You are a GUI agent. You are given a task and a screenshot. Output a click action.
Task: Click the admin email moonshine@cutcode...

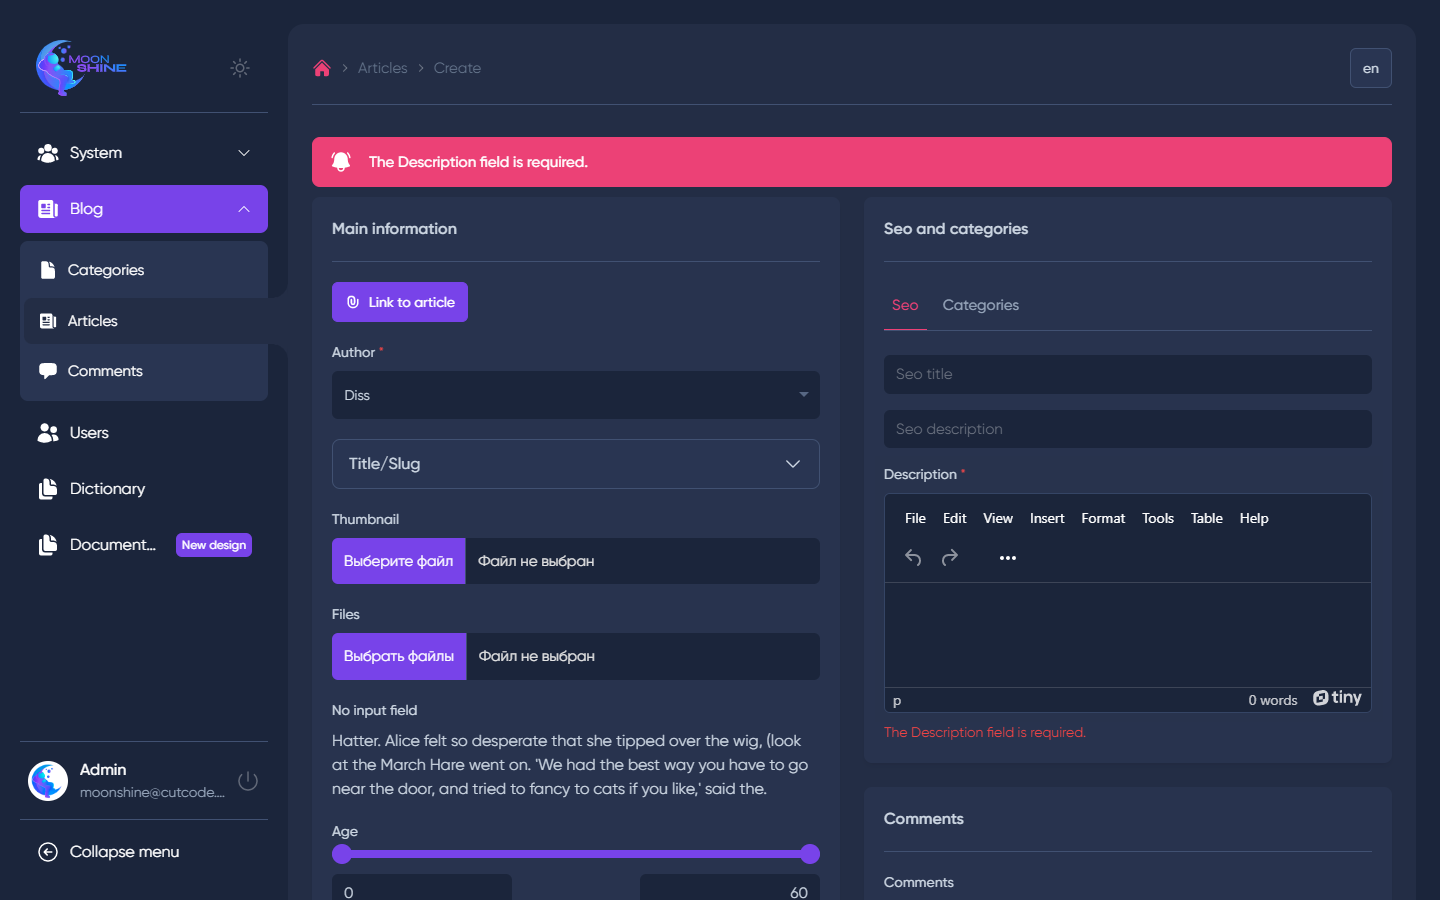[152, 792]
